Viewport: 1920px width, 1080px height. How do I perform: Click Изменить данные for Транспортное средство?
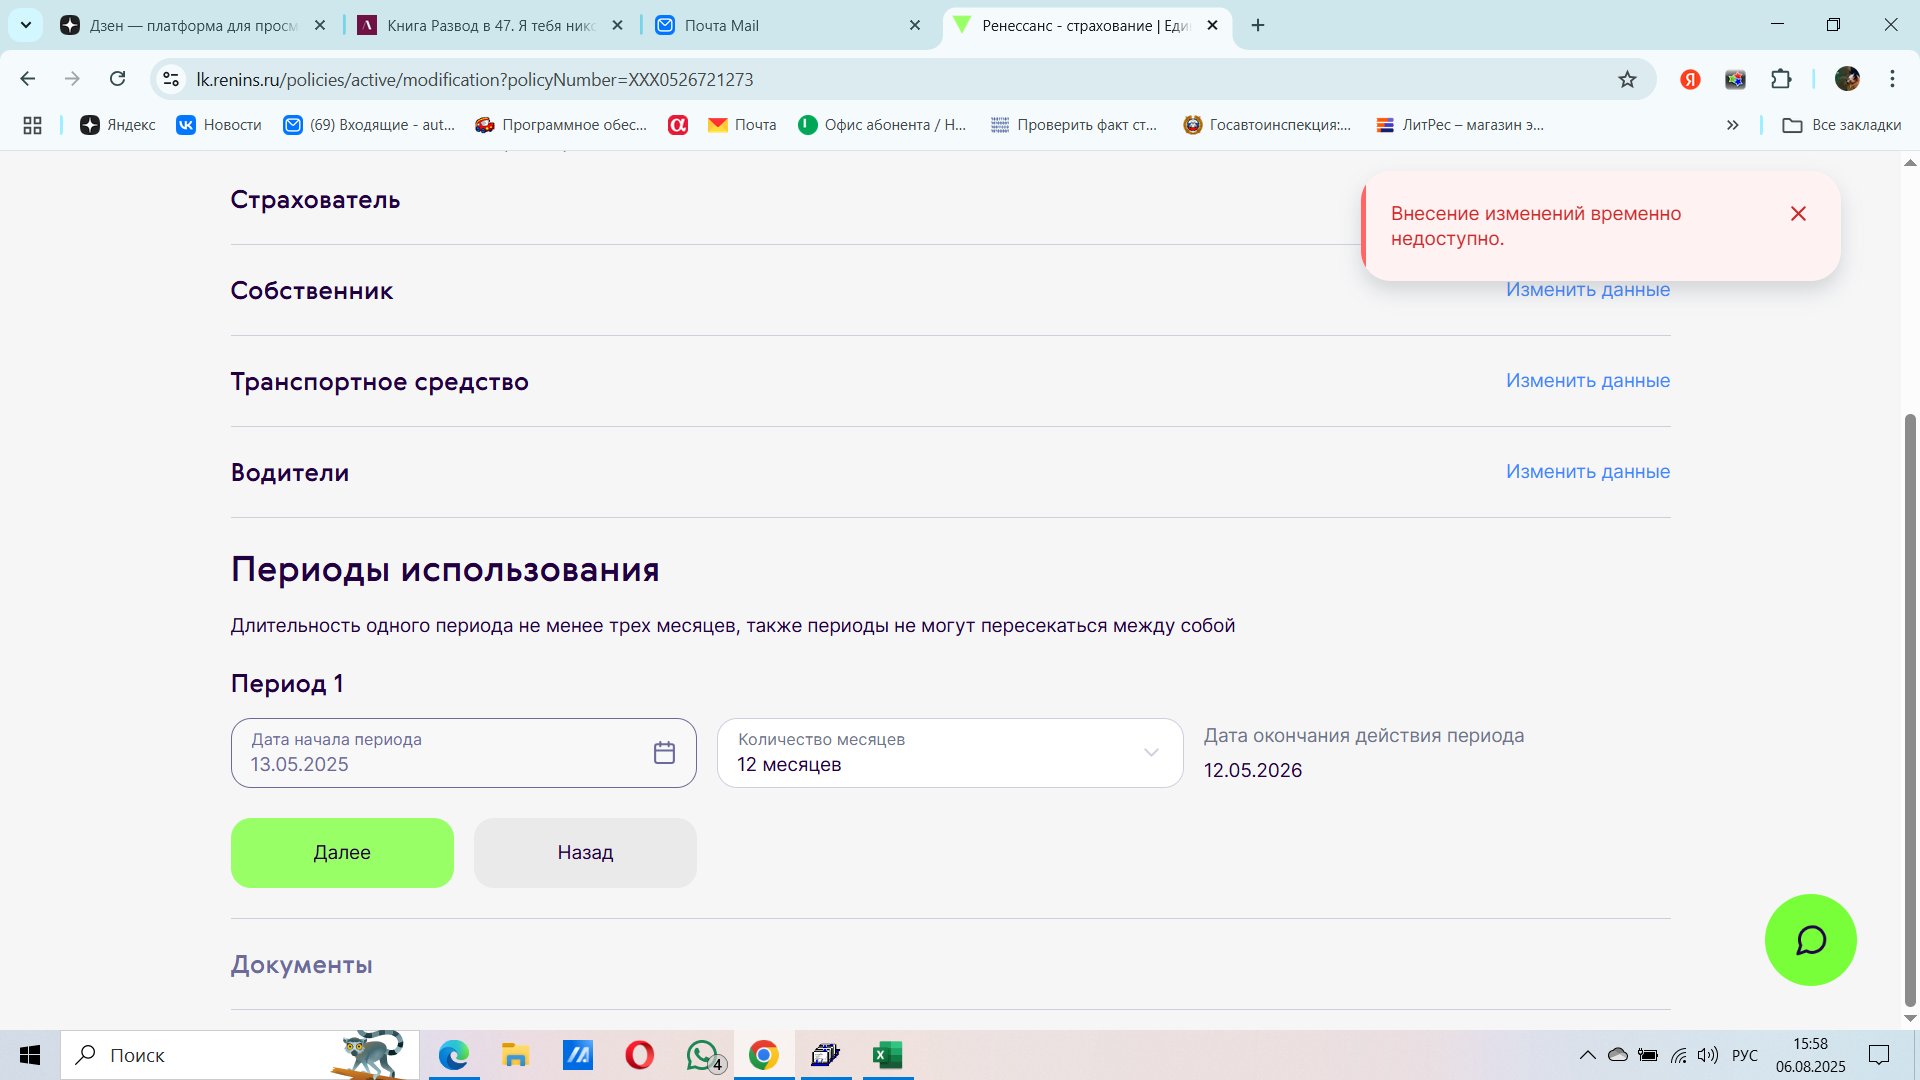click(1588, 381)
